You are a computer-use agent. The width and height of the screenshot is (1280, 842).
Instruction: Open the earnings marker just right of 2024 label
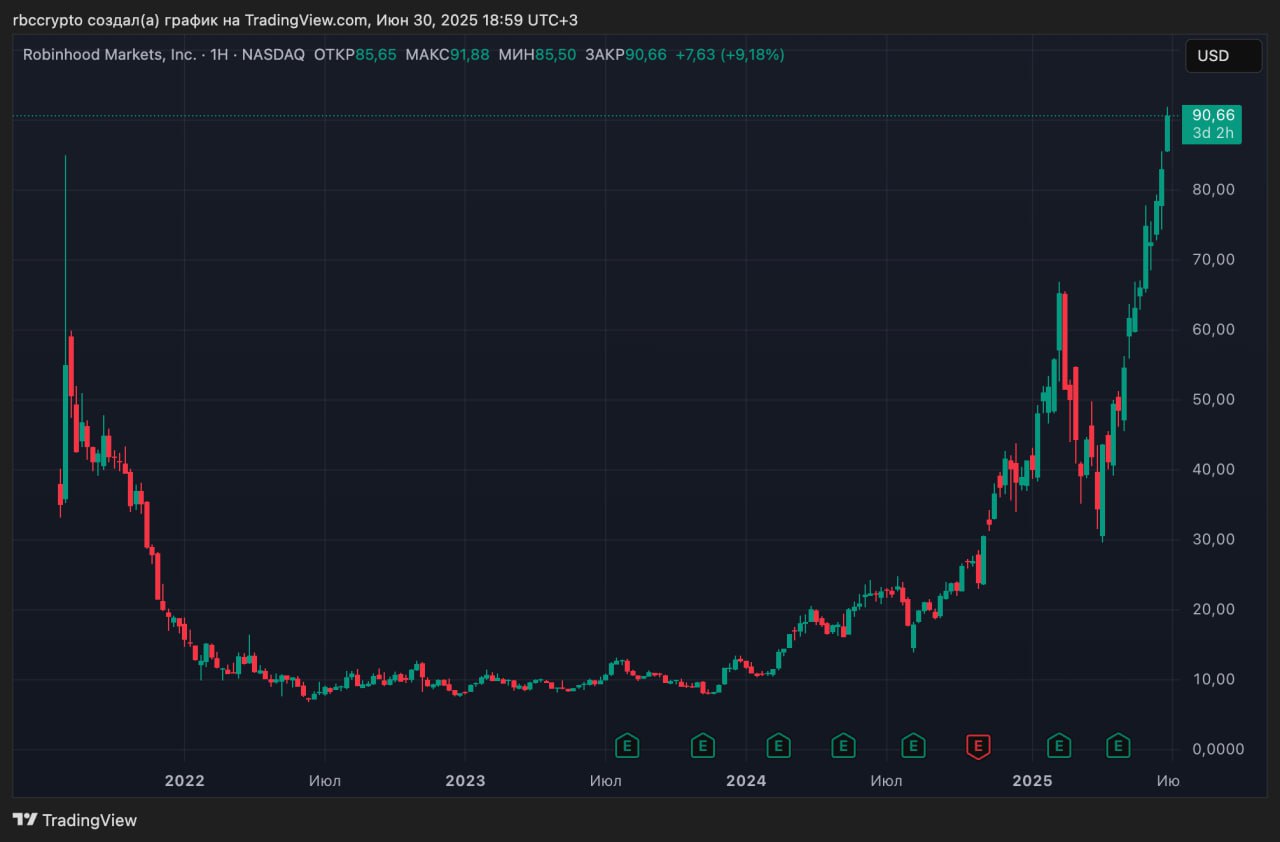pos(778,745)
